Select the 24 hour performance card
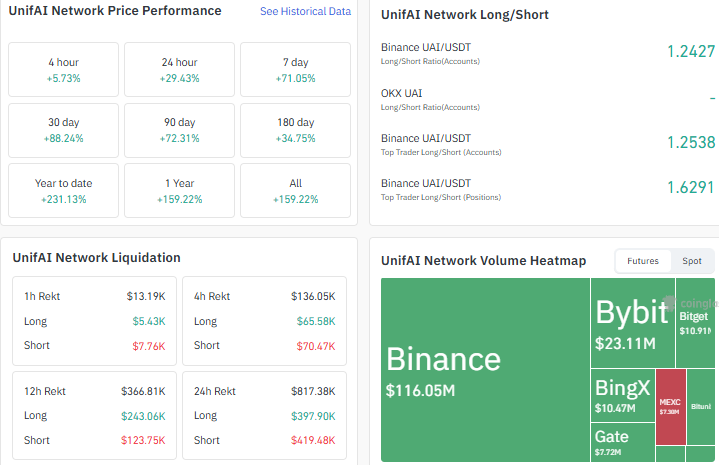 tap(179, 70)
